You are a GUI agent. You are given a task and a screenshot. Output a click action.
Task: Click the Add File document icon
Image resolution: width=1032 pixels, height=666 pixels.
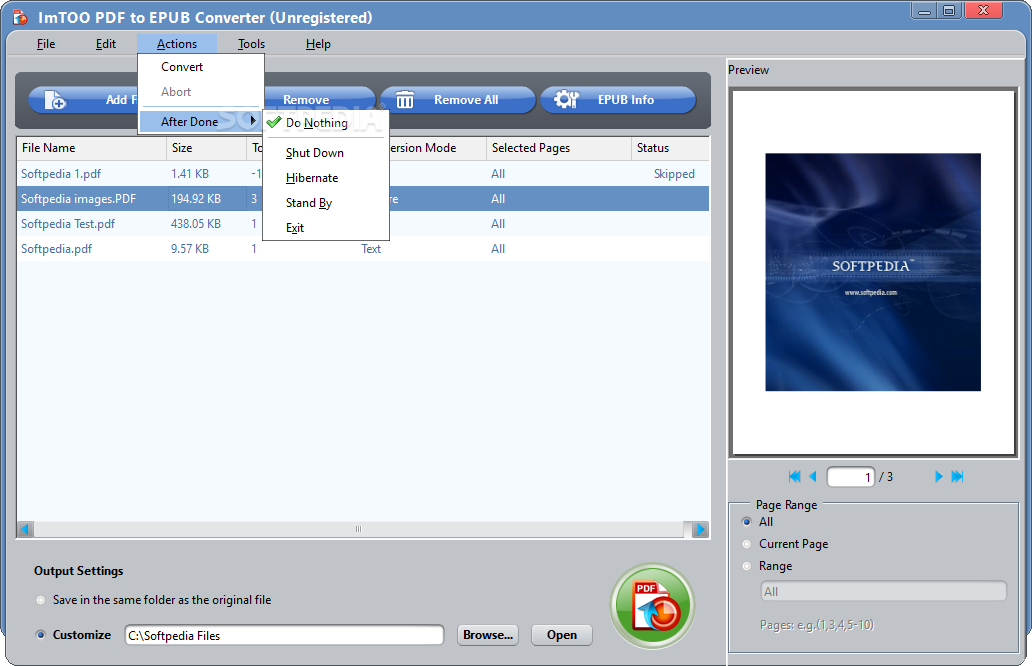55,100
